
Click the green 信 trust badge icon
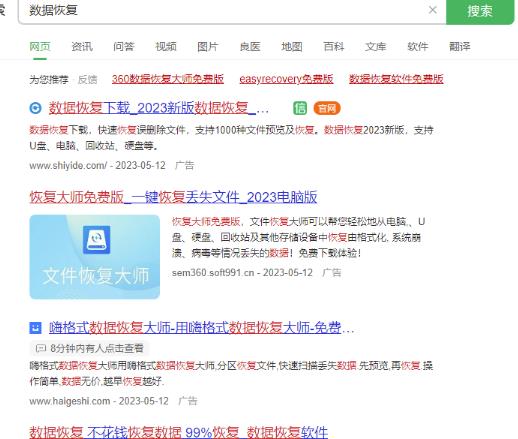pos(300,108)
